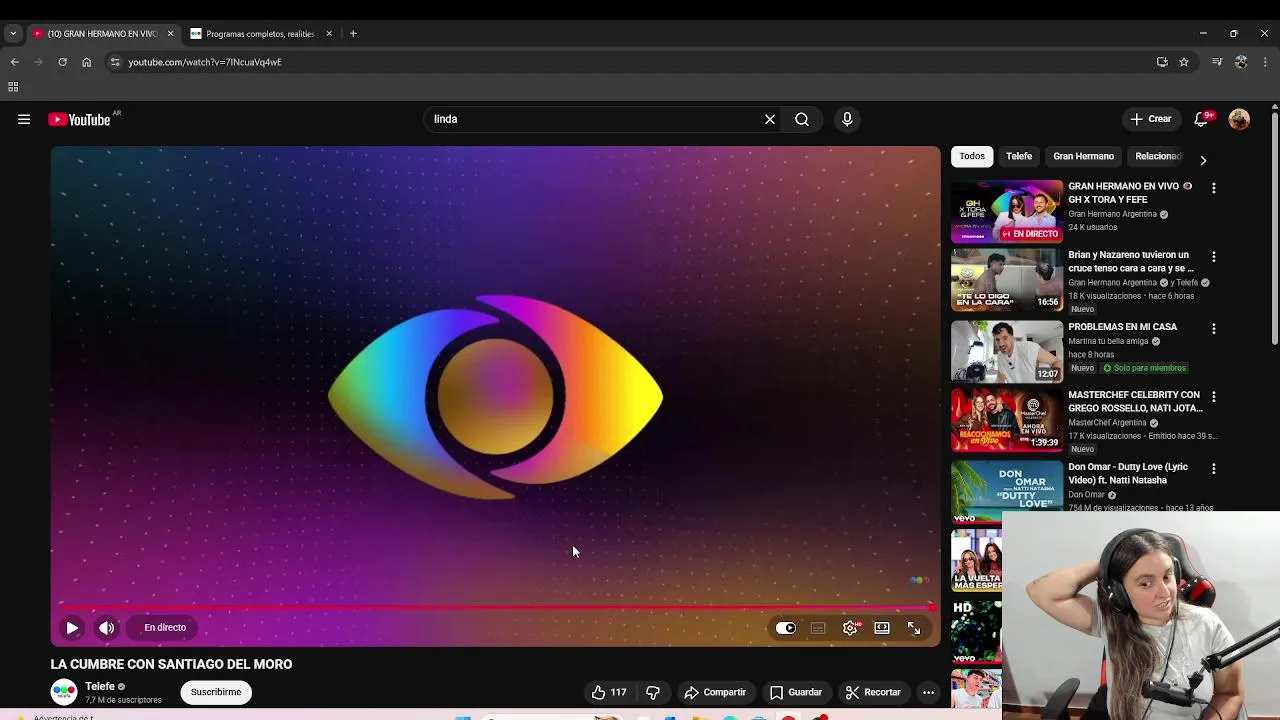Open the Brian y Nazareno video thumbnail

tap(1007, 280)
